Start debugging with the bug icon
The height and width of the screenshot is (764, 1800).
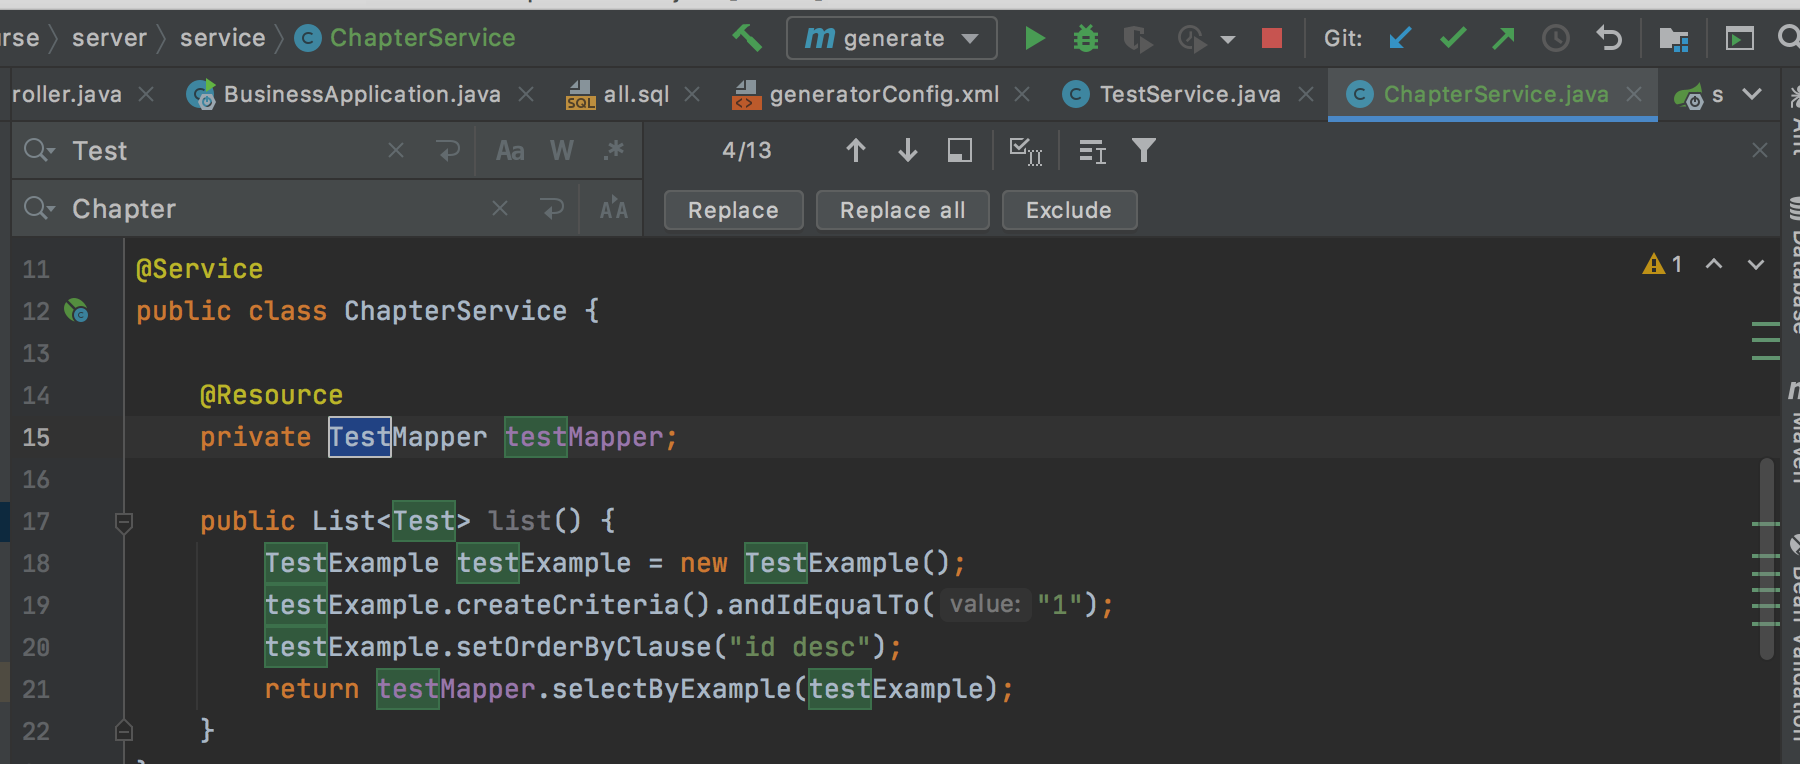point(1085,38)
